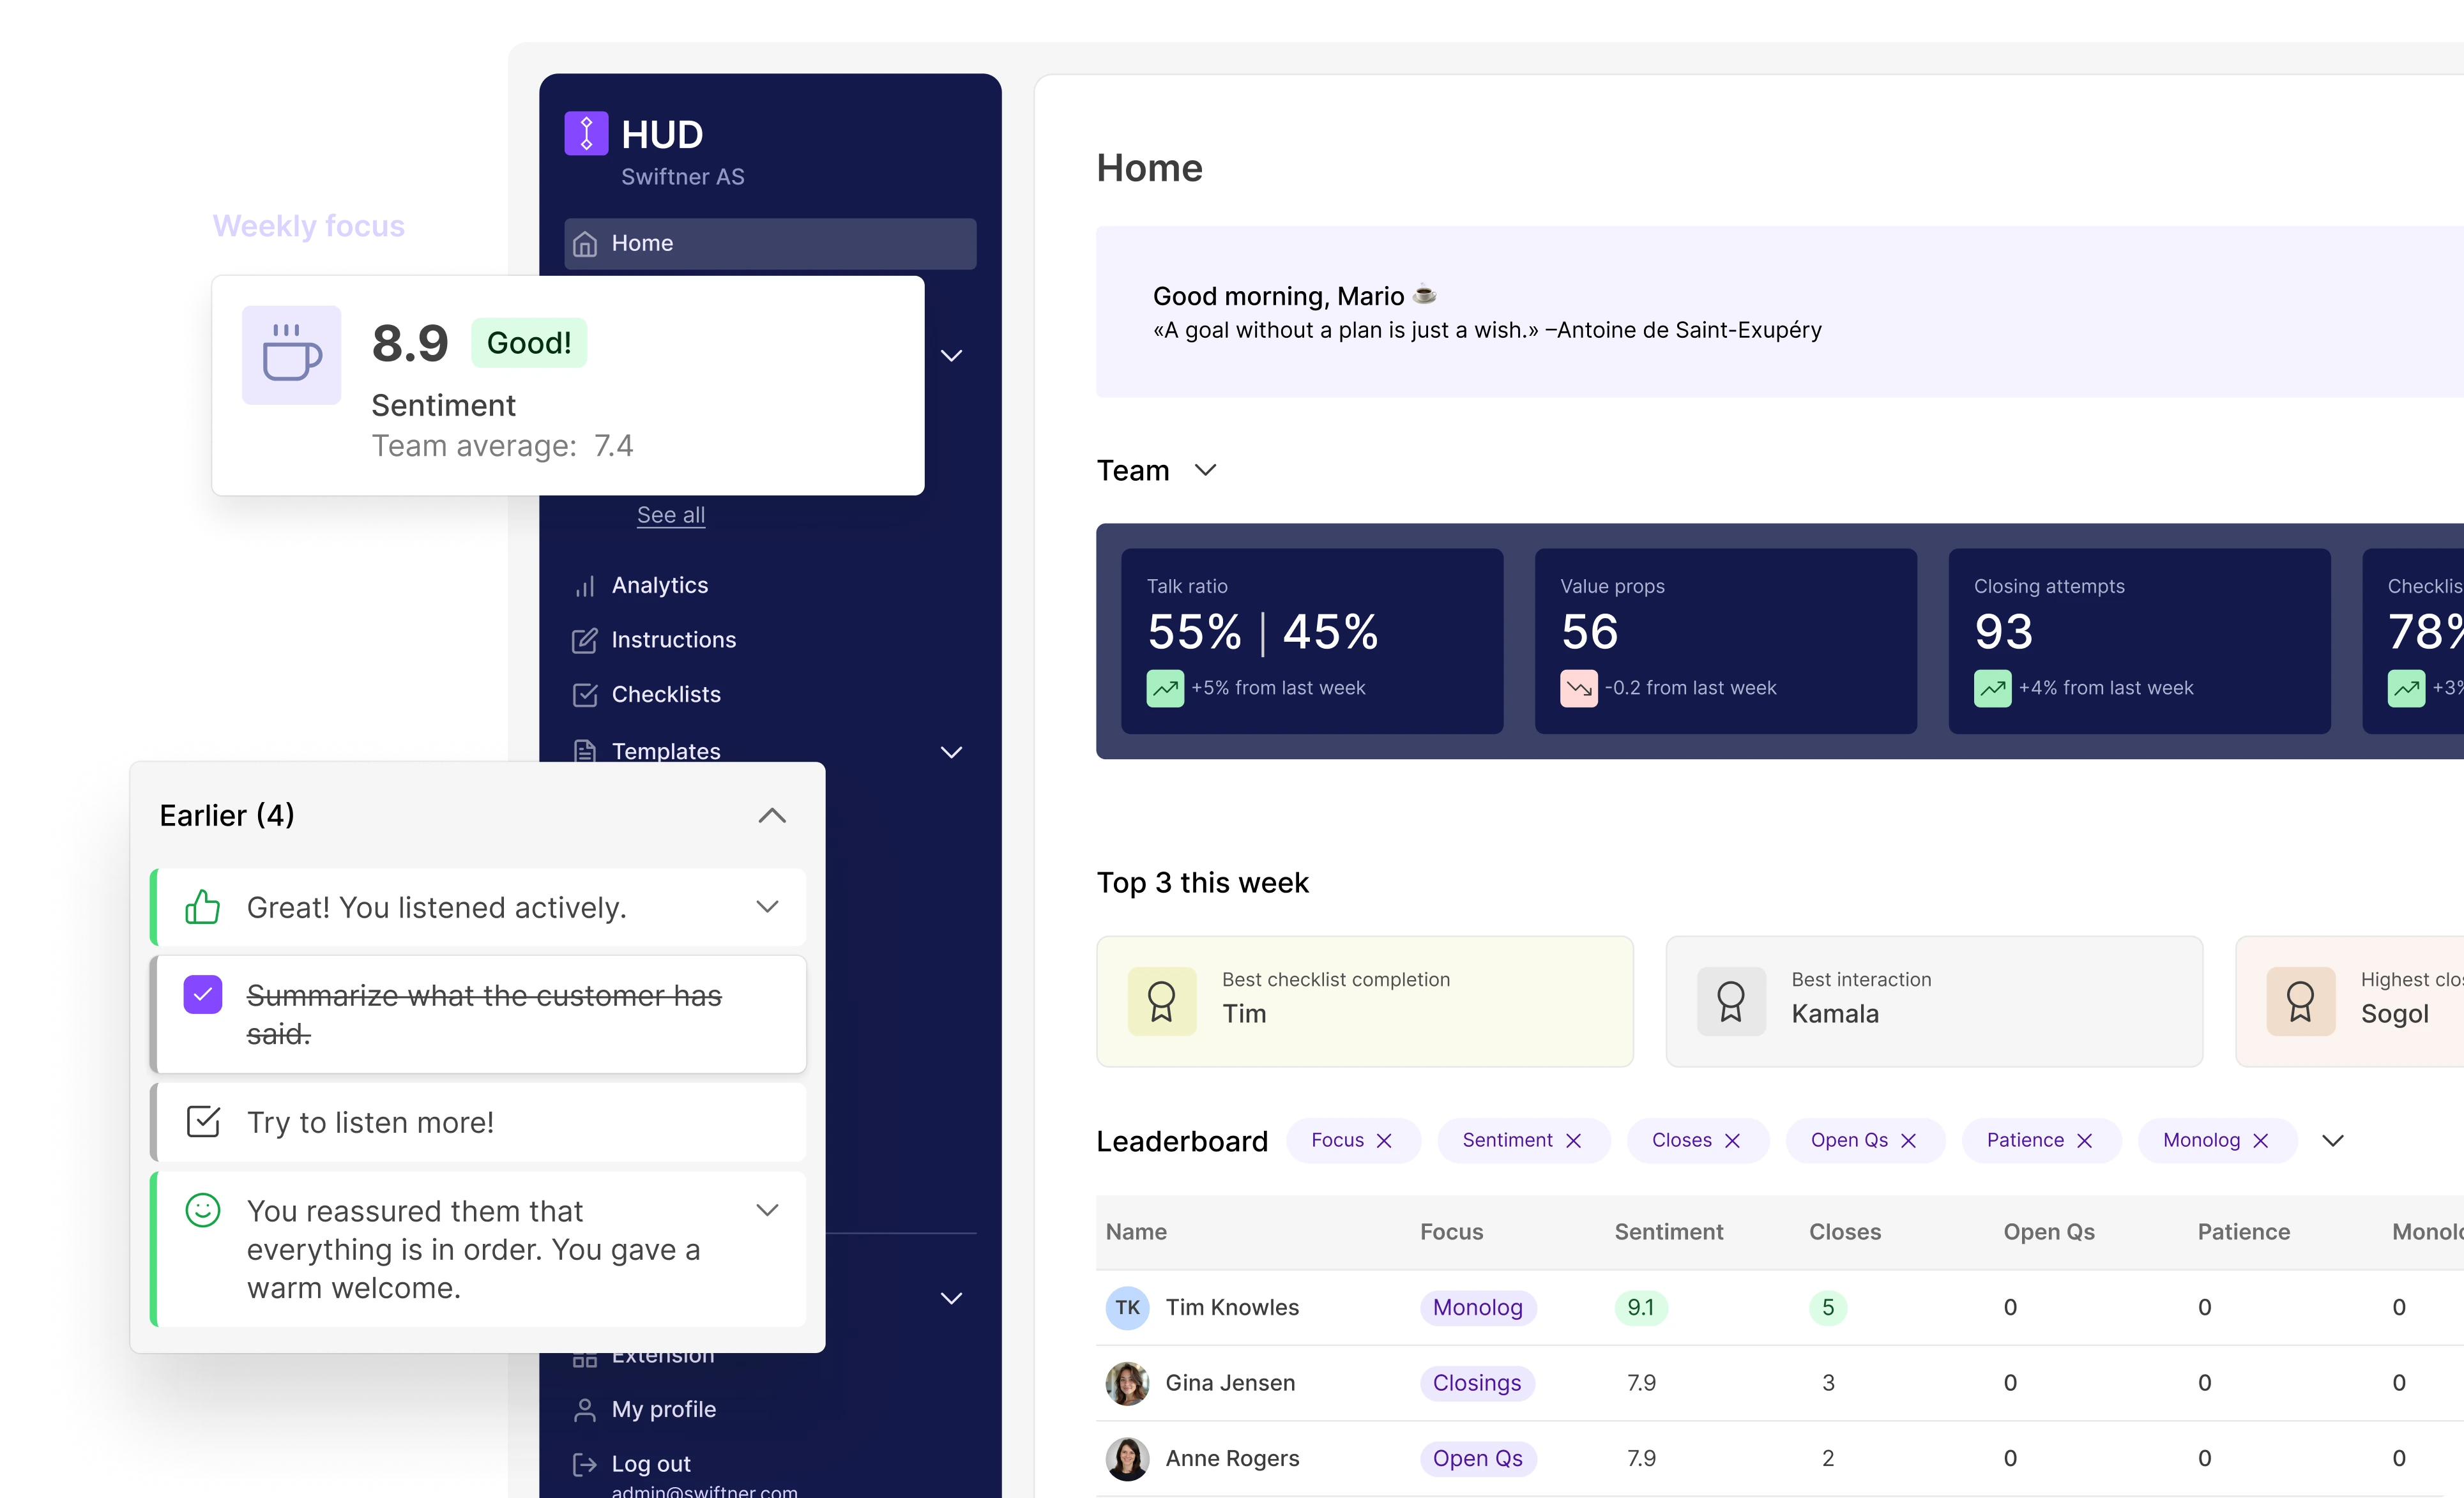Click the Talk ratio upward trend icon
Image resolution: width=2464 pixels, height=1498 pixels.
coord(1165,688)
